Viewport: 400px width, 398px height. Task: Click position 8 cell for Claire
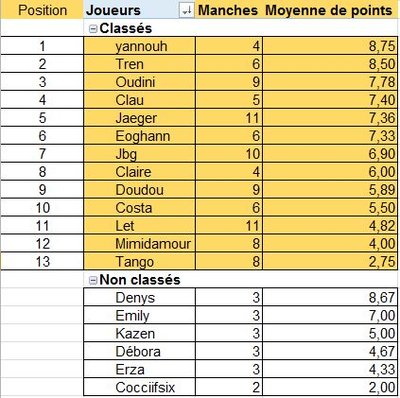tap(42, 172)
